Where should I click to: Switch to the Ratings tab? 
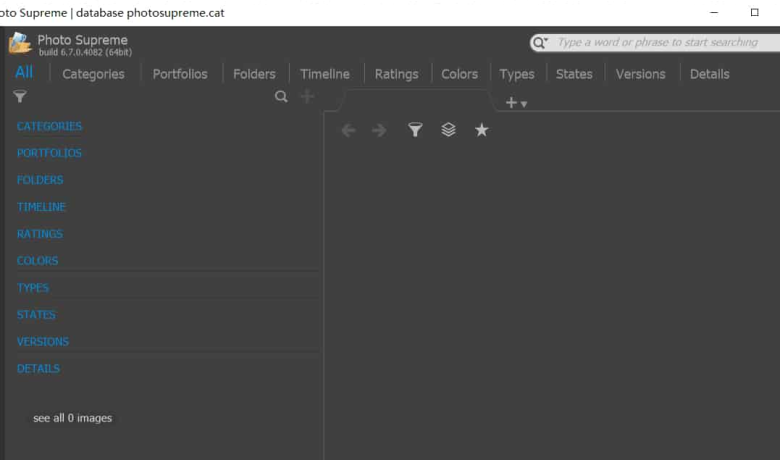tap(396, 74)
